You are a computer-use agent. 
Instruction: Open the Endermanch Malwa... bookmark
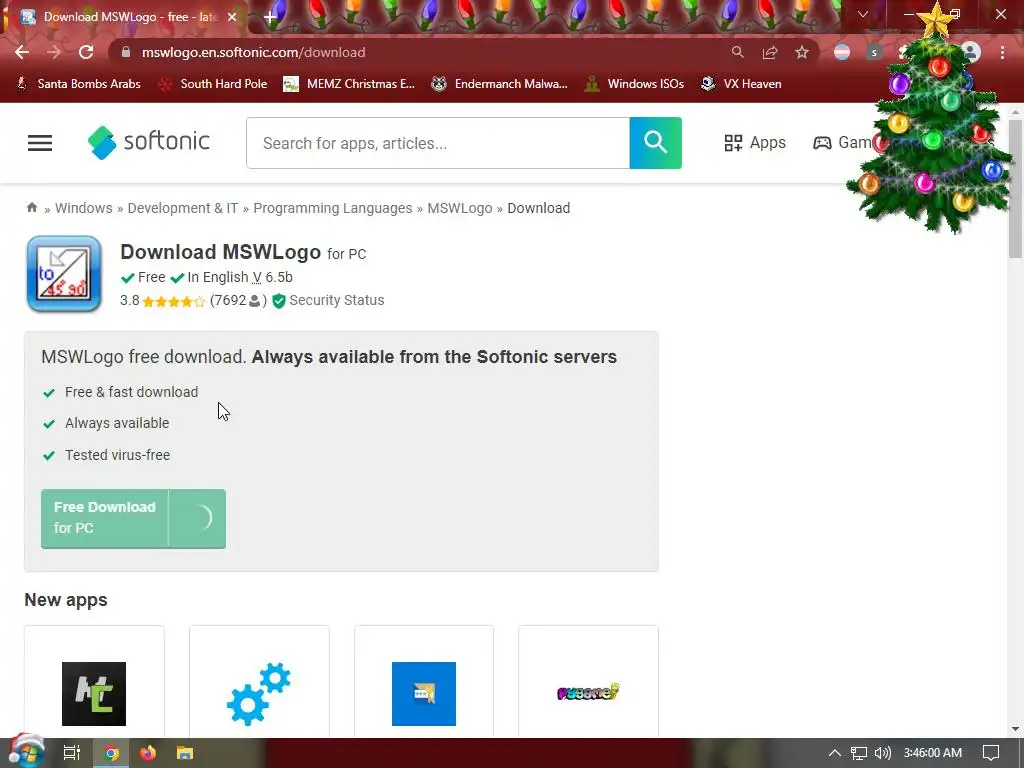(500, 84)
